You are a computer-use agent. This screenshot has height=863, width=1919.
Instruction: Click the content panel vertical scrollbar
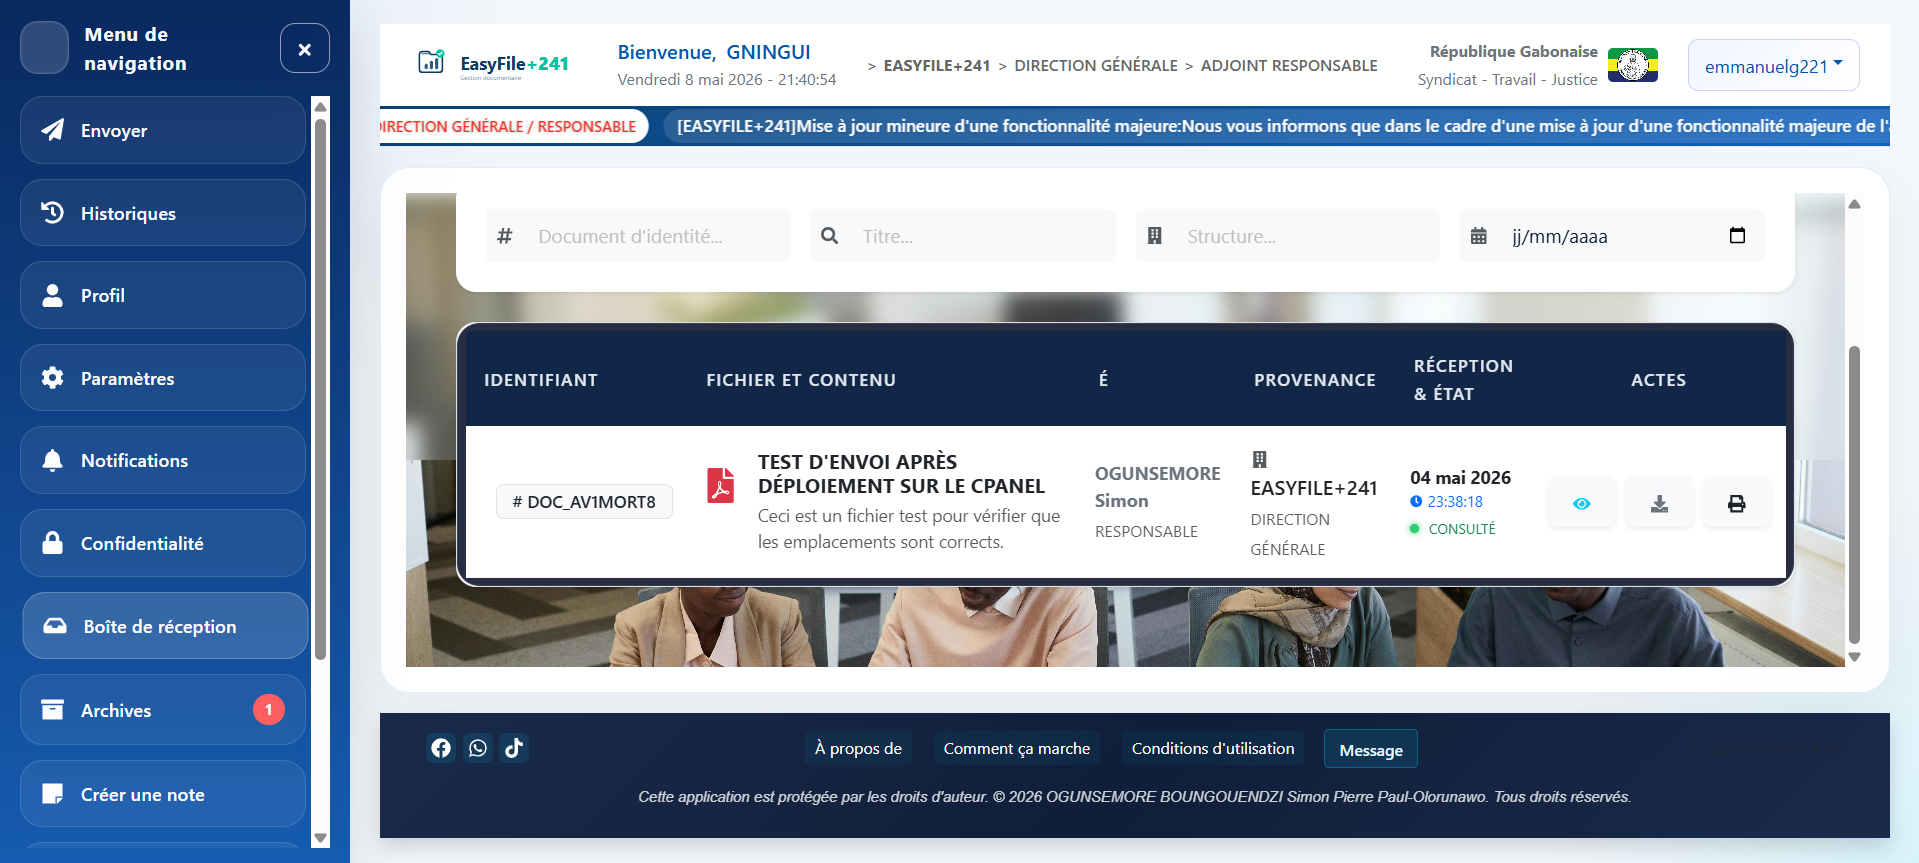click(x=1854, y=495)
